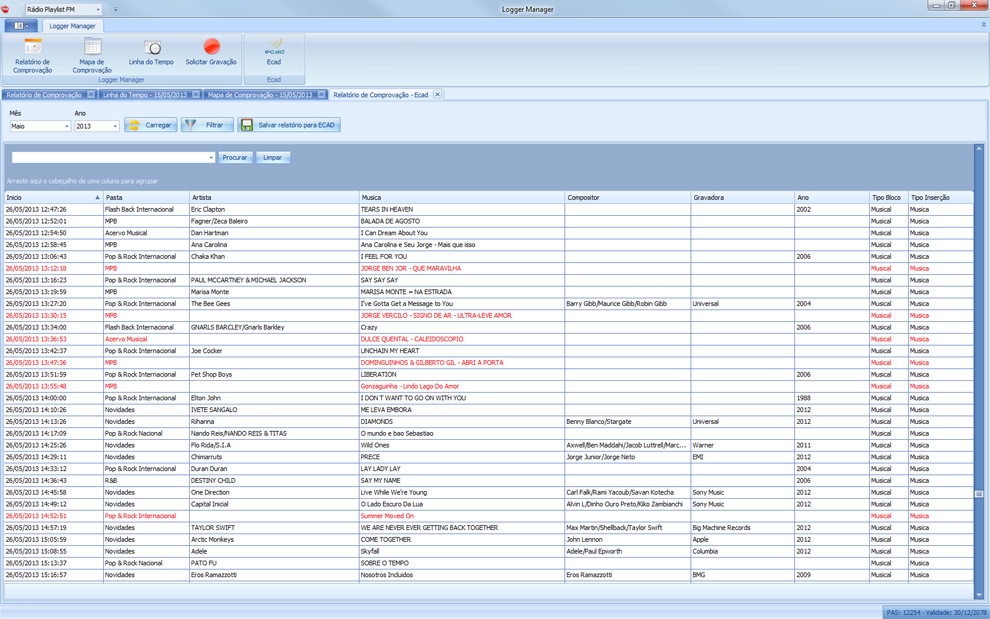
Task: Switch to Relatório de Comprovação document tab
Action: pos(44,95)
